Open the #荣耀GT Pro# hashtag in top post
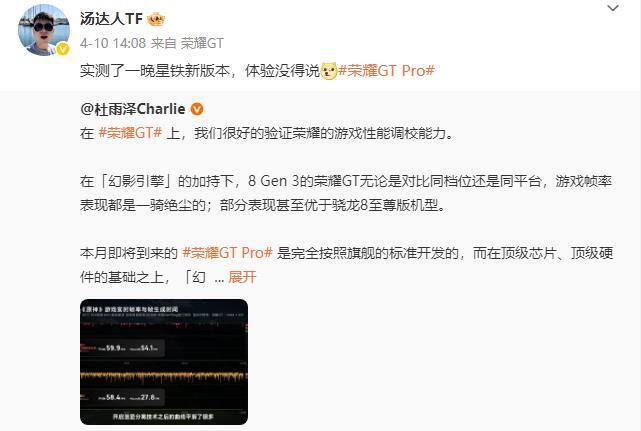Screen dimensions: 641x431 (386, 71)
